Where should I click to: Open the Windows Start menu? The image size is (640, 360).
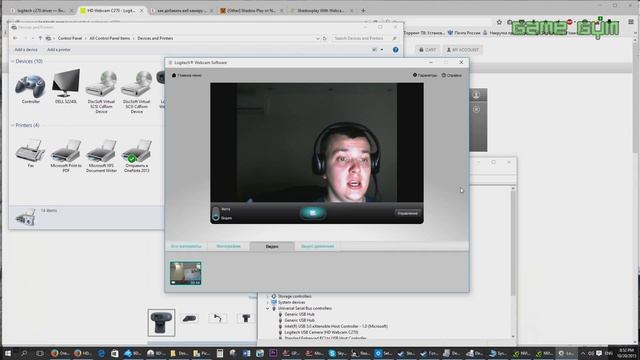[8, 353]
